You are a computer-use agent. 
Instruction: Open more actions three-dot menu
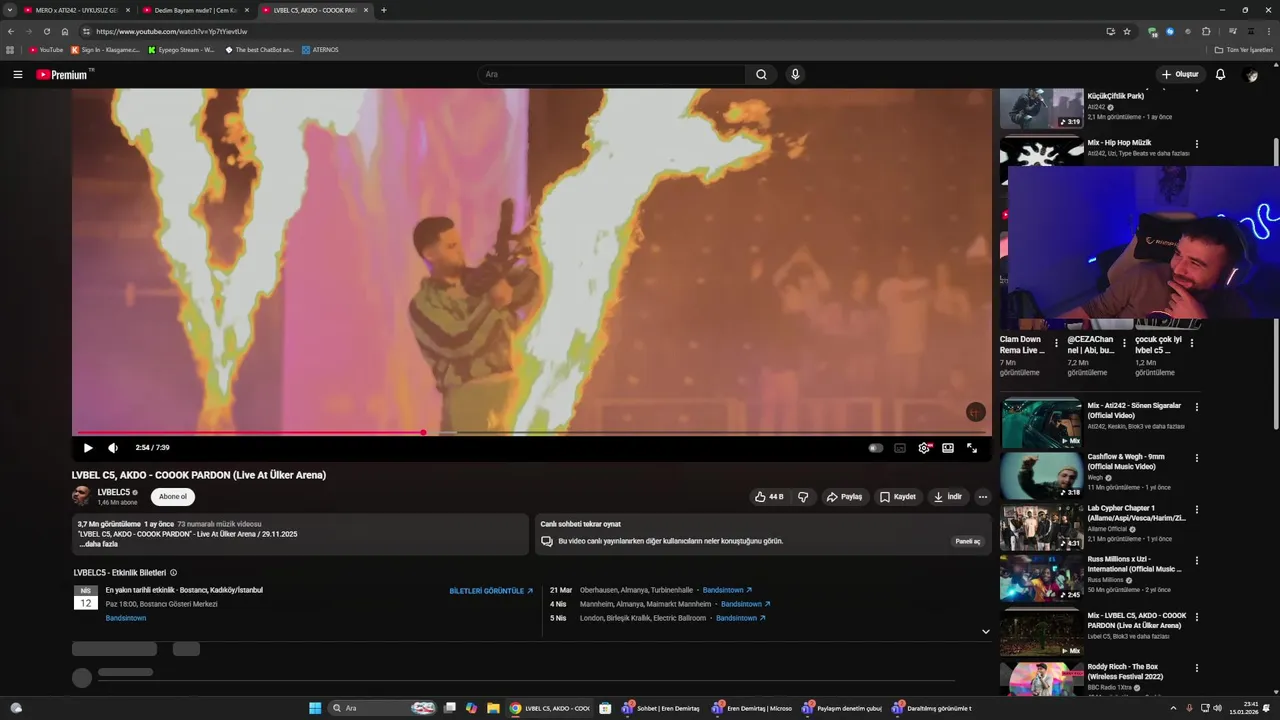[983, 497]
